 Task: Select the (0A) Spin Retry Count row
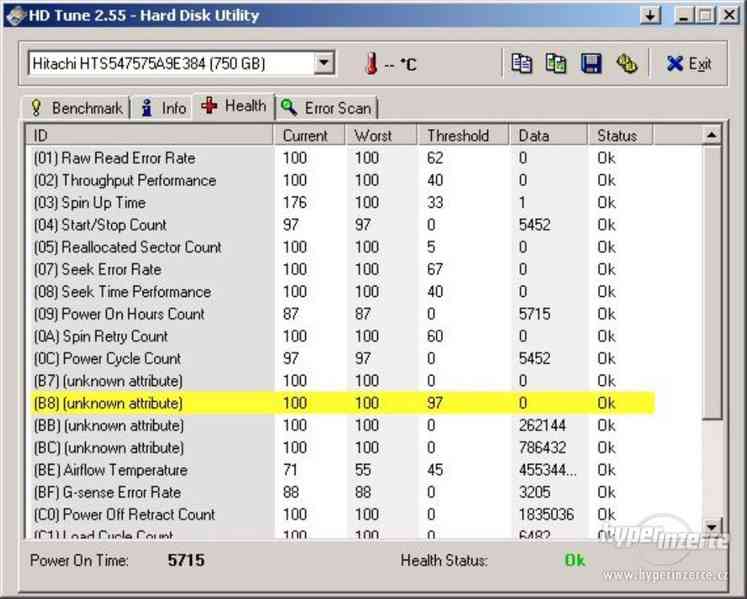click(x=341, y=336)
